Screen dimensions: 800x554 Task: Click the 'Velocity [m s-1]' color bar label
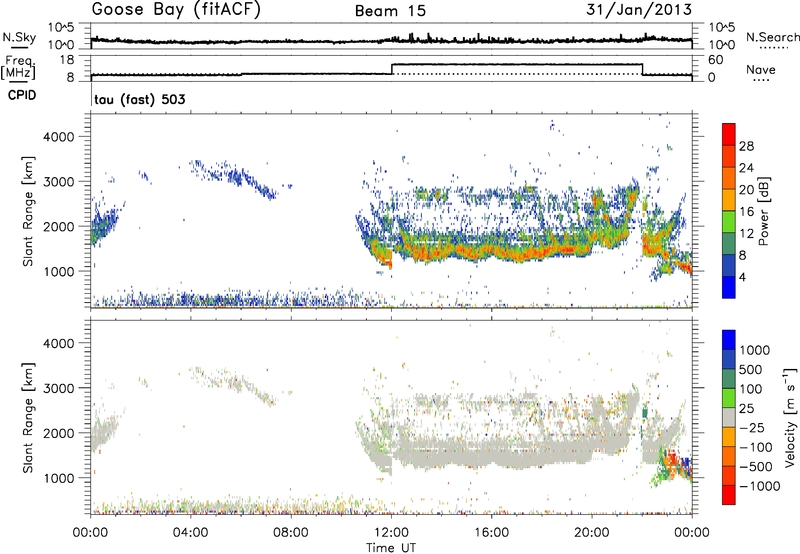click(x=790, y=417)
